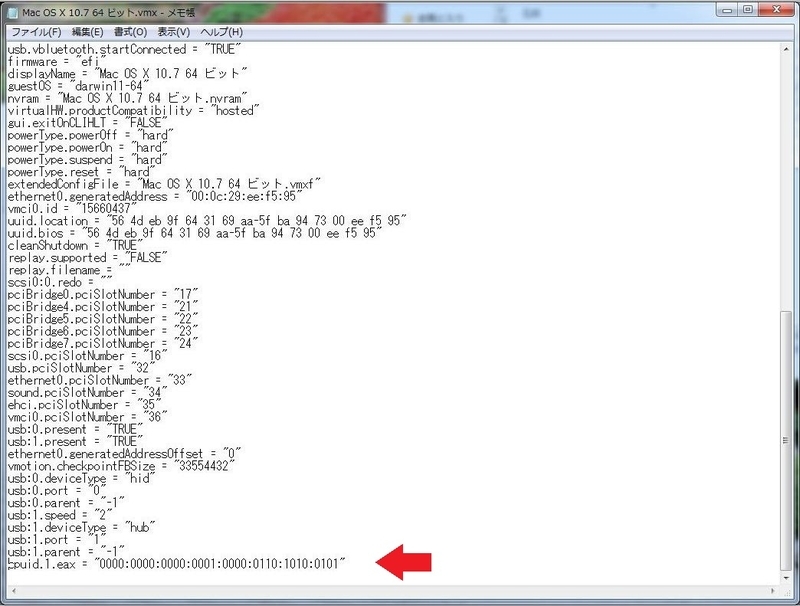Click the pciBridge4.pciSlotNumber line
This screenshot has height=606, width=800.
pos(103,307)
